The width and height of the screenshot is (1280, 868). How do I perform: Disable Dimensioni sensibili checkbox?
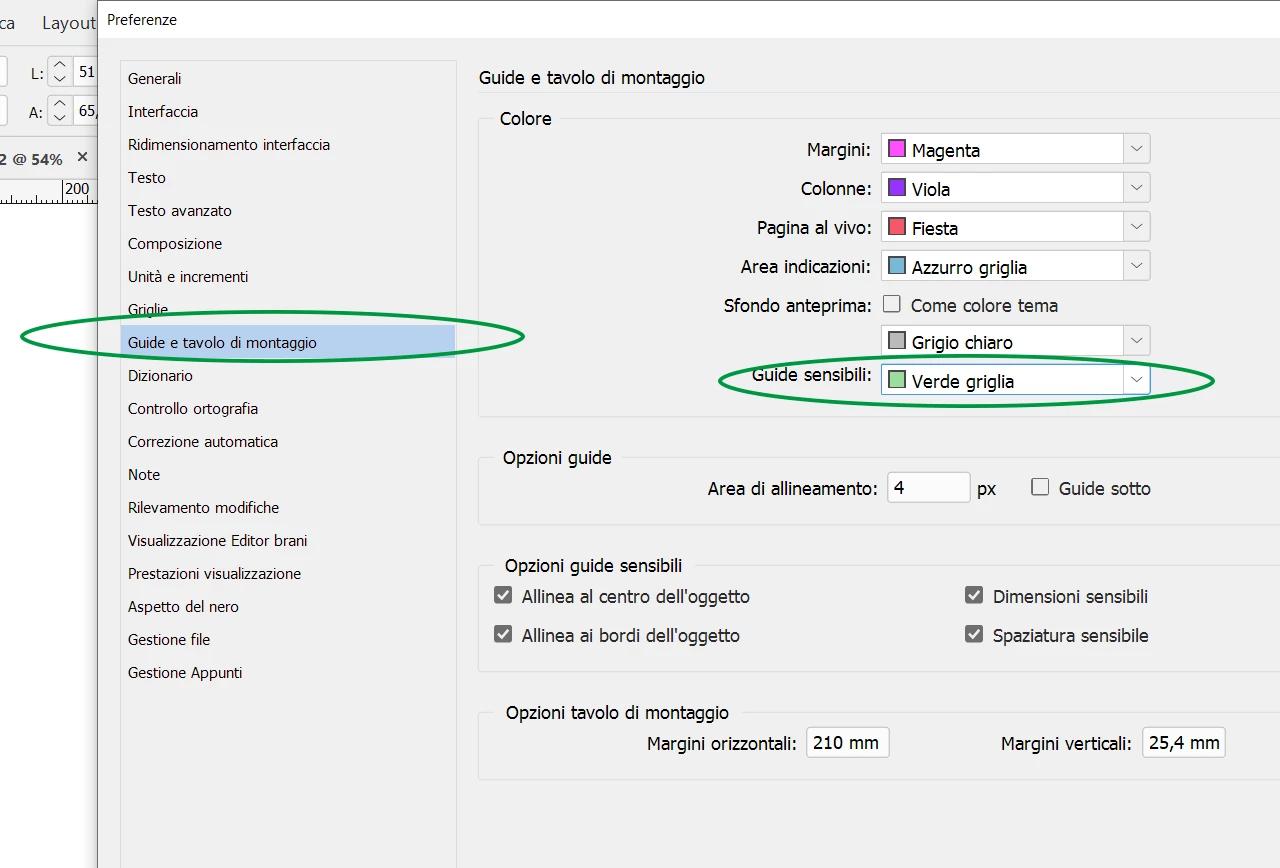[x=974, y=596]
